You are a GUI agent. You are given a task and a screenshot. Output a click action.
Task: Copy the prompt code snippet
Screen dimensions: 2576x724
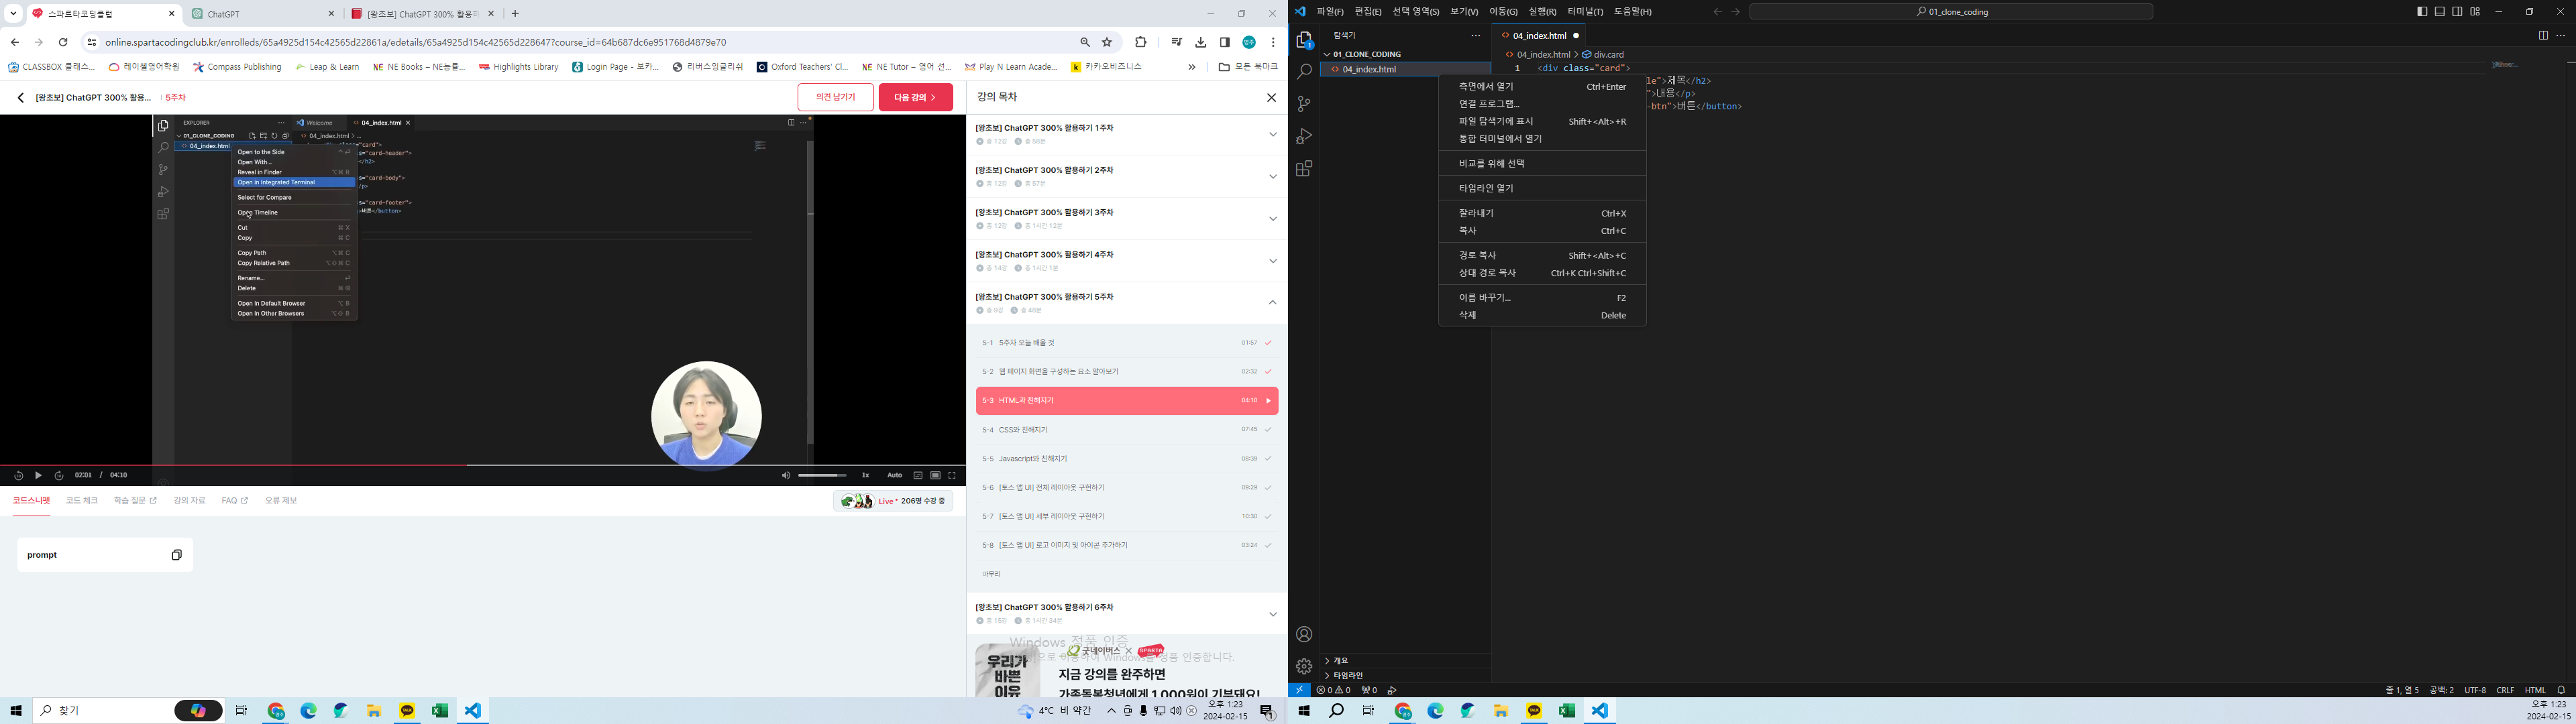pos(177,555)
